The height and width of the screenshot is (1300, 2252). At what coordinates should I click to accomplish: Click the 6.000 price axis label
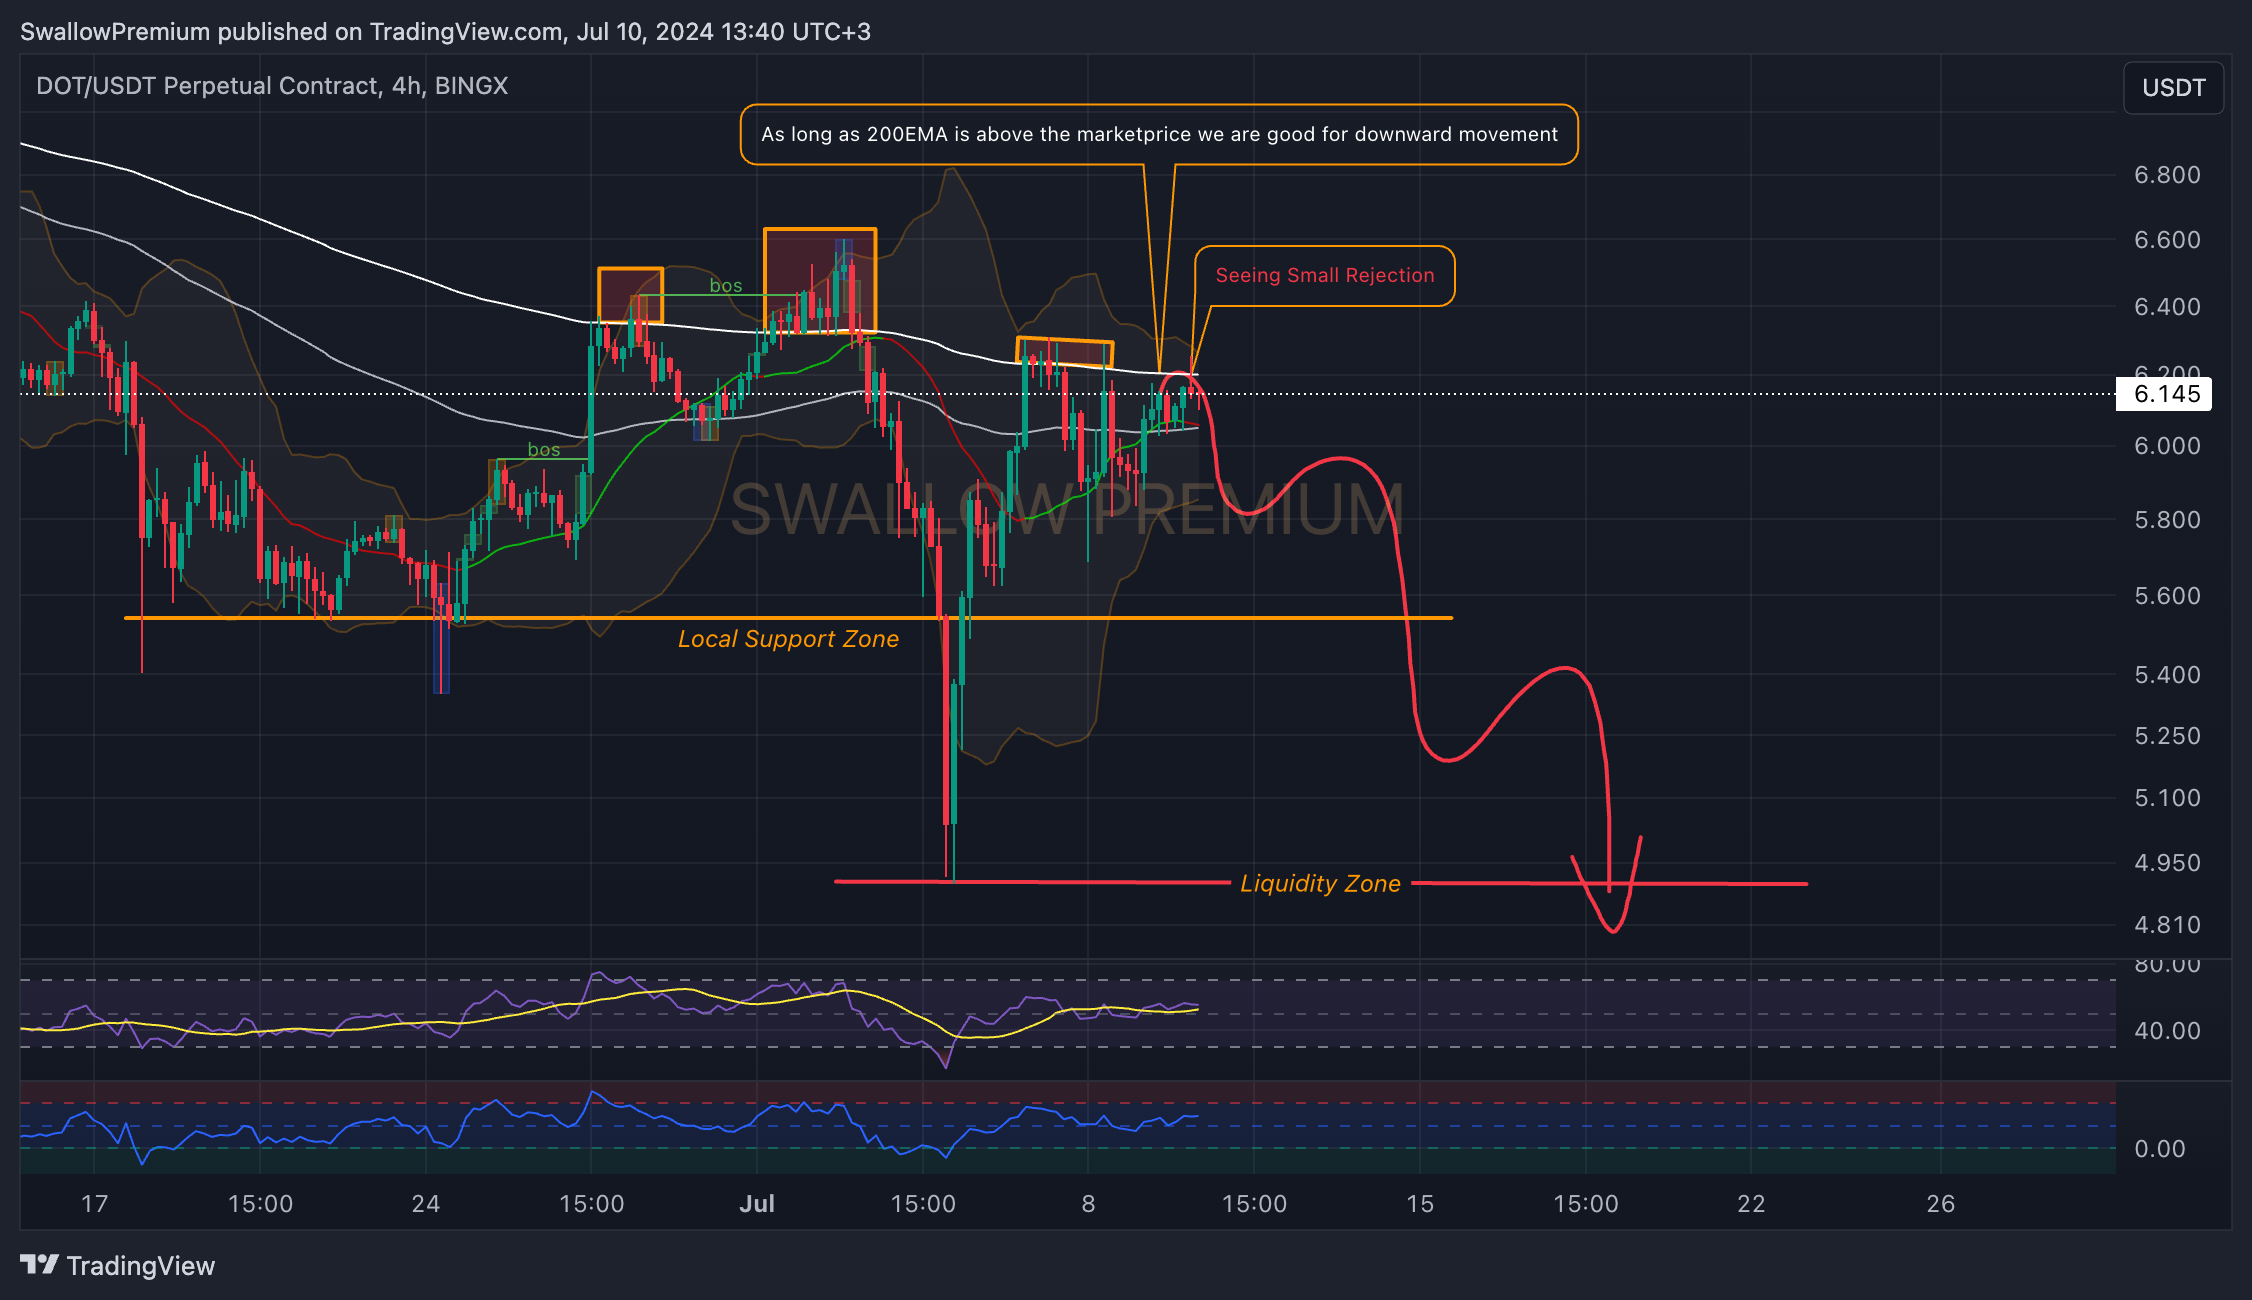(2167, 446)
